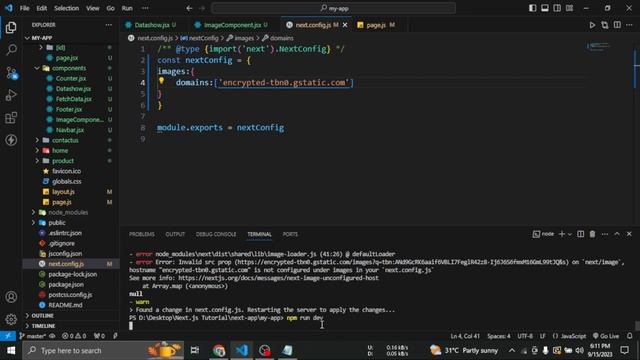
Task: Click the errors and warnings count
Action: point(74,336)
